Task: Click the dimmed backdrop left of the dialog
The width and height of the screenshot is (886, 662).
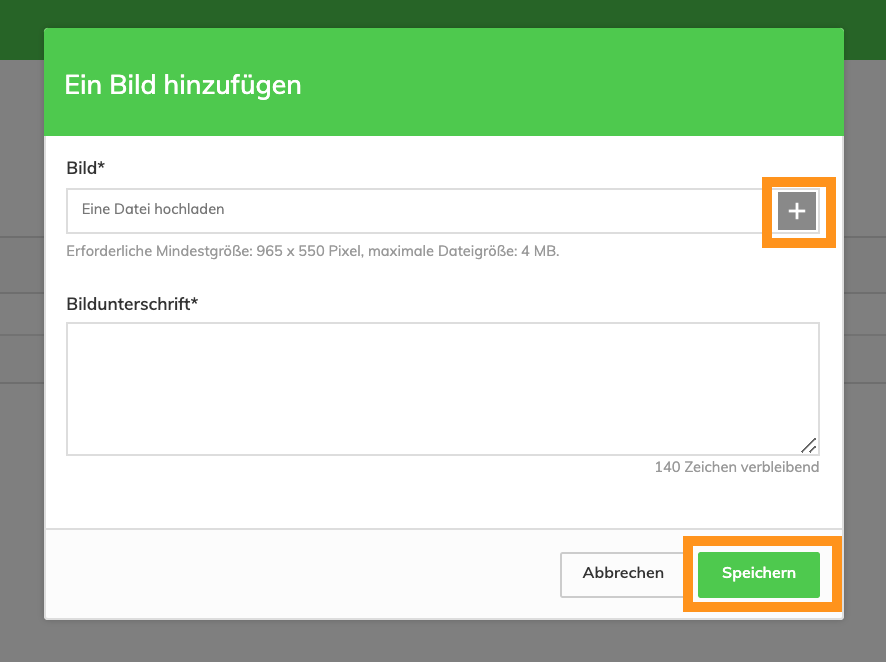Action: (21, 400)
